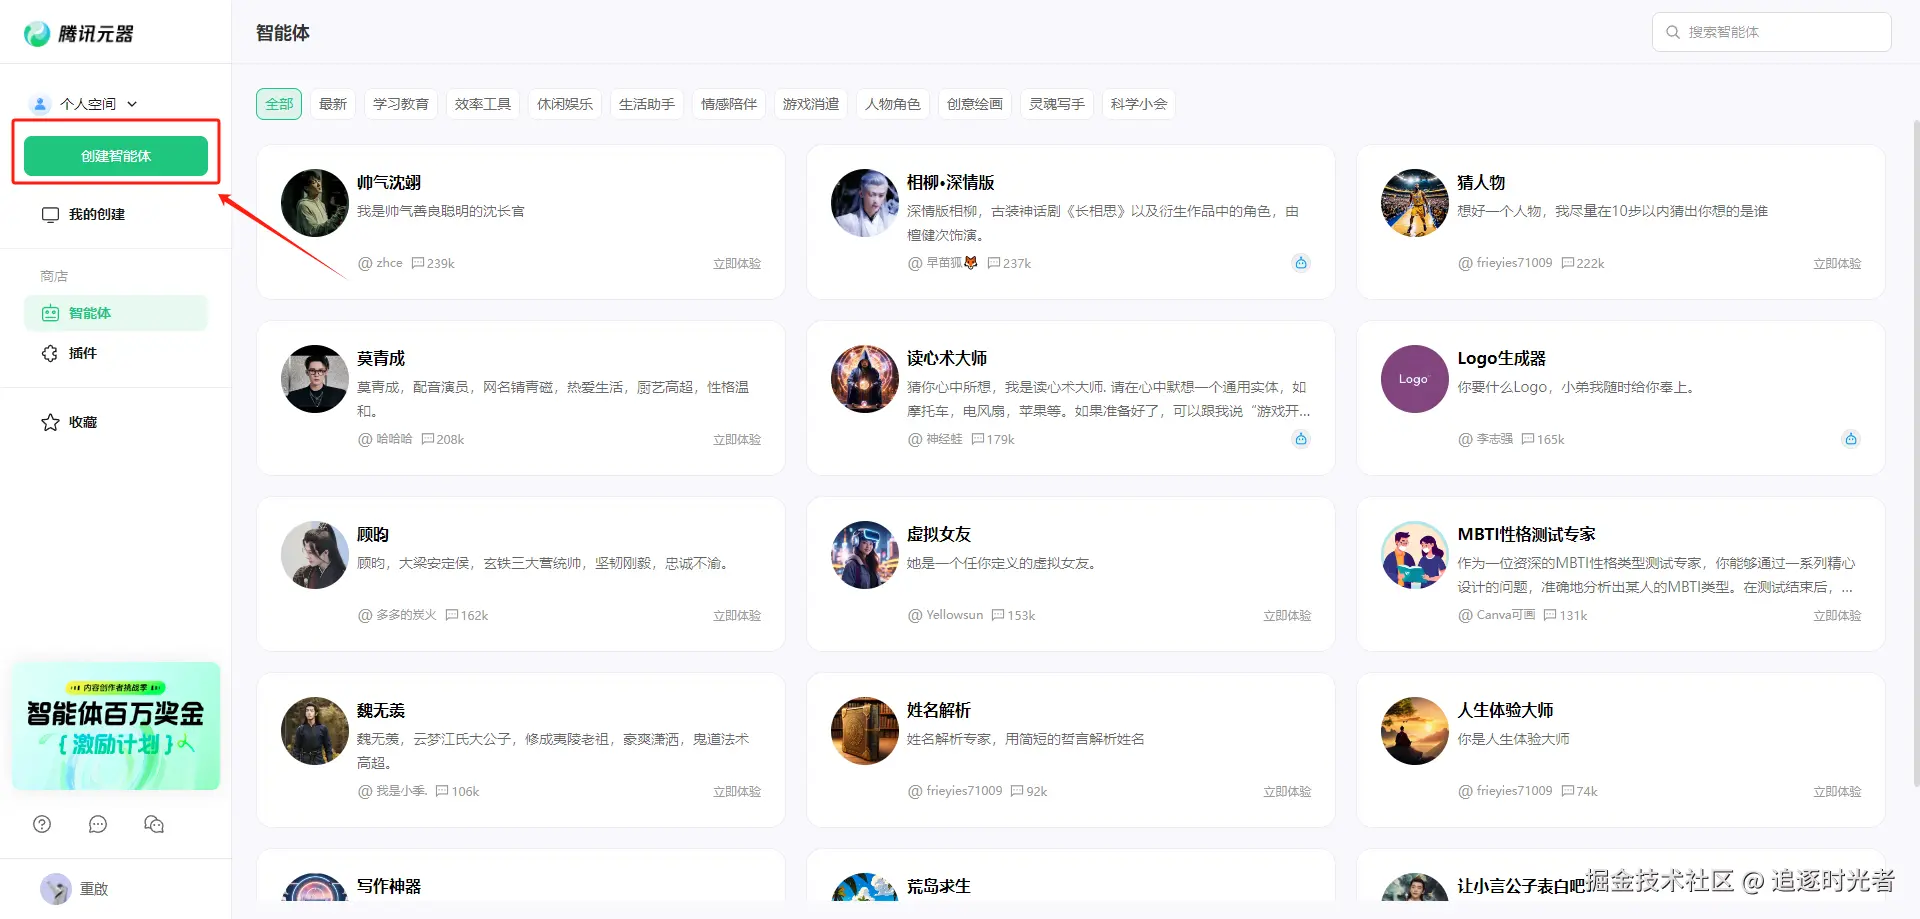The image size is (1920, 919).
Task: Click the 帅气沈翊 avatar image
Action: click(x=315, y=203)
